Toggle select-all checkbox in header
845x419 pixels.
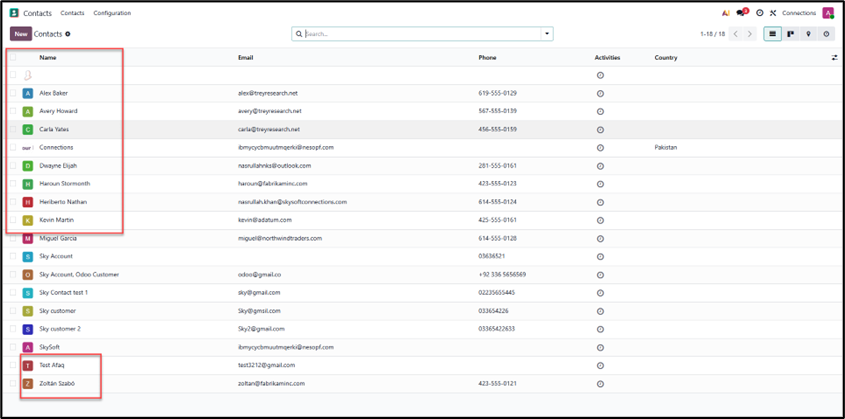[13, 57]
